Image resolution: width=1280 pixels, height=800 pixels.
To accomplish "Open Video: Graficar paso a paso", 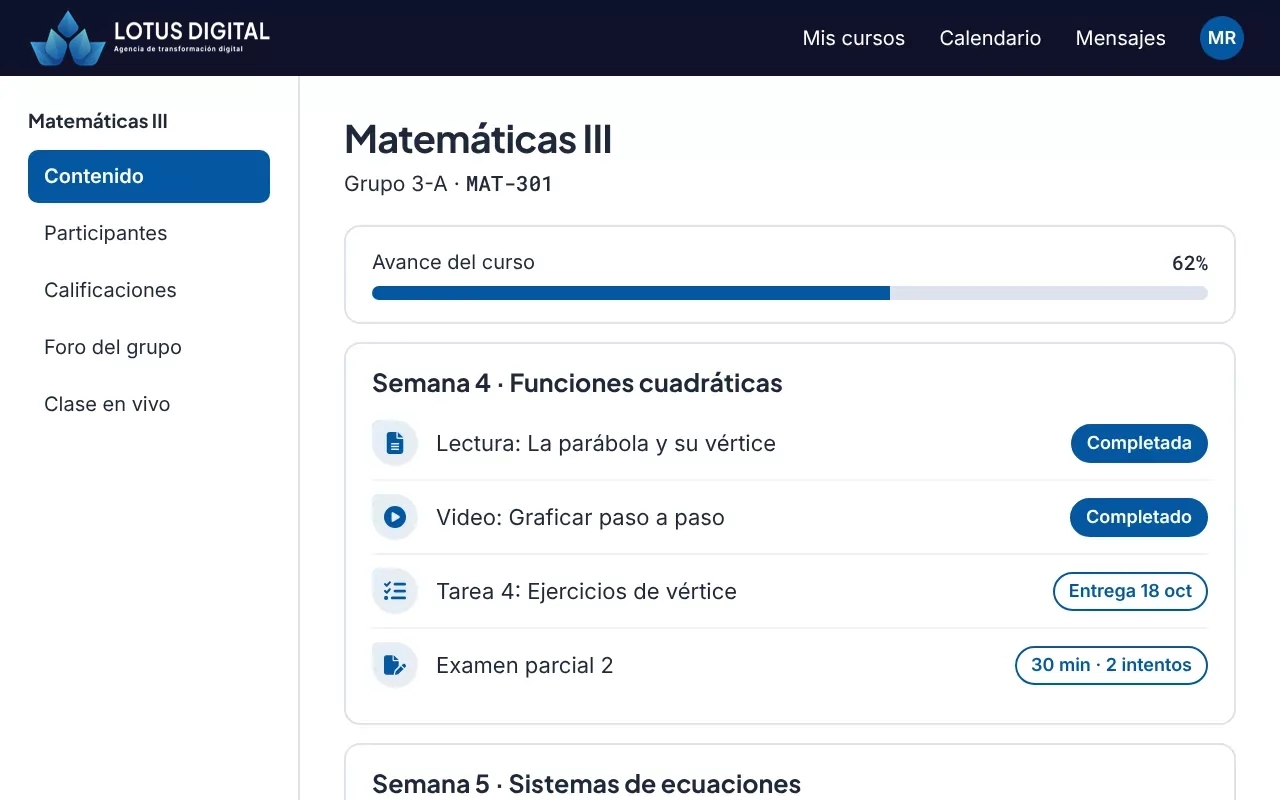I will tap(580, 517).
